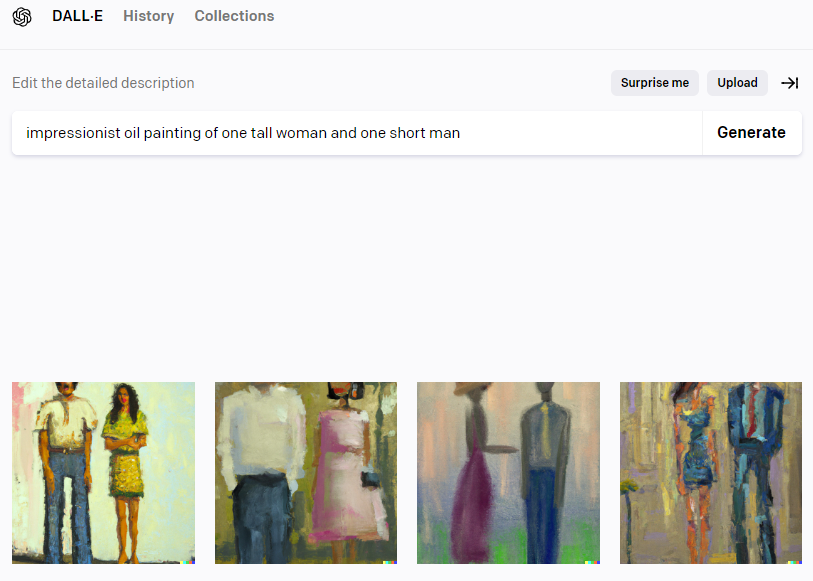Focus the prompt description text field
813x581 pixels.
pos(357,133)
